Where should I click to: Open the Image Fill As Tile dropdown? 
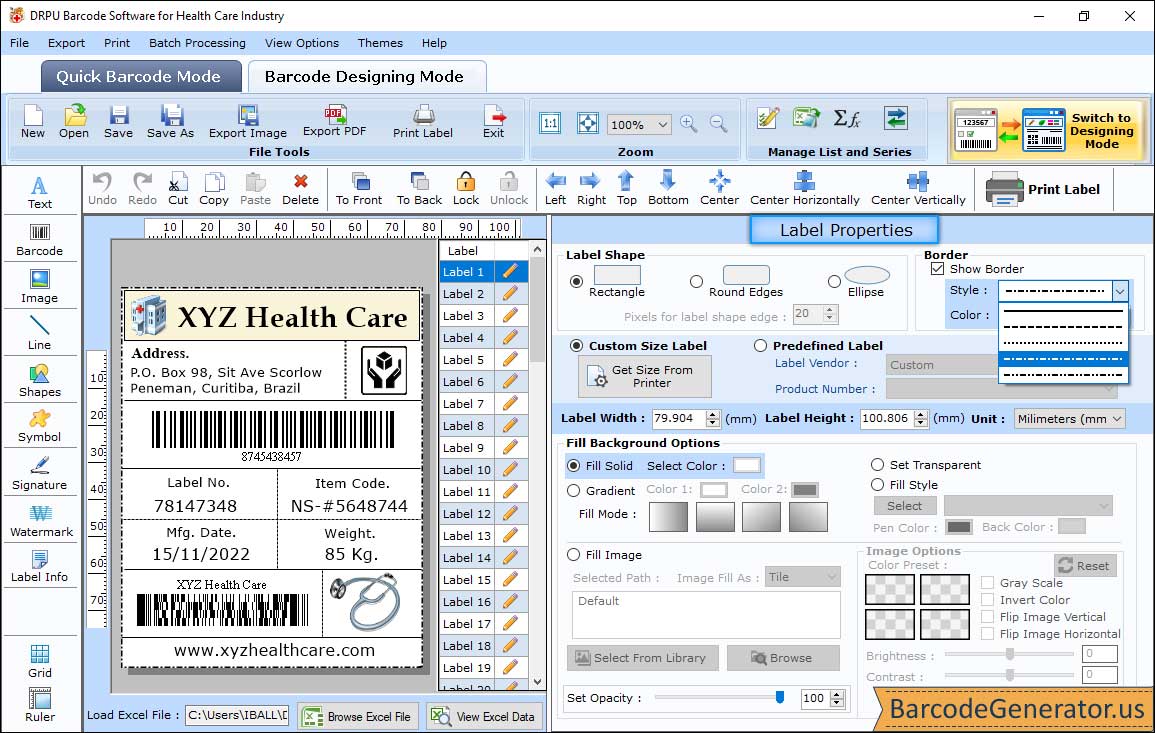pos(803,577)
